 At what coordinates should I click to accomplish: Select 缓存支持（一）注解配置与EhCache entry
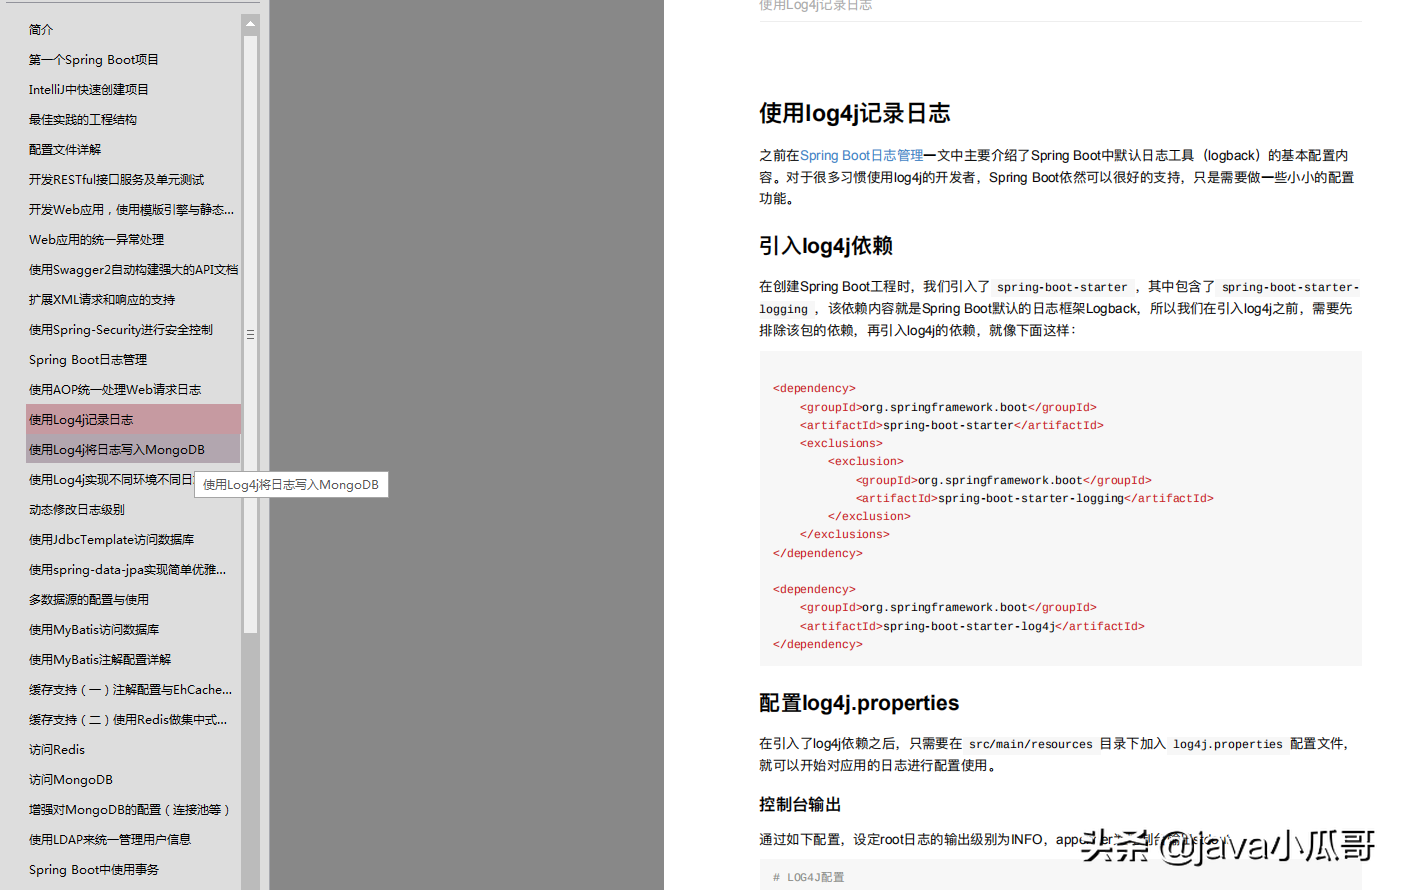tap(130, 690)
